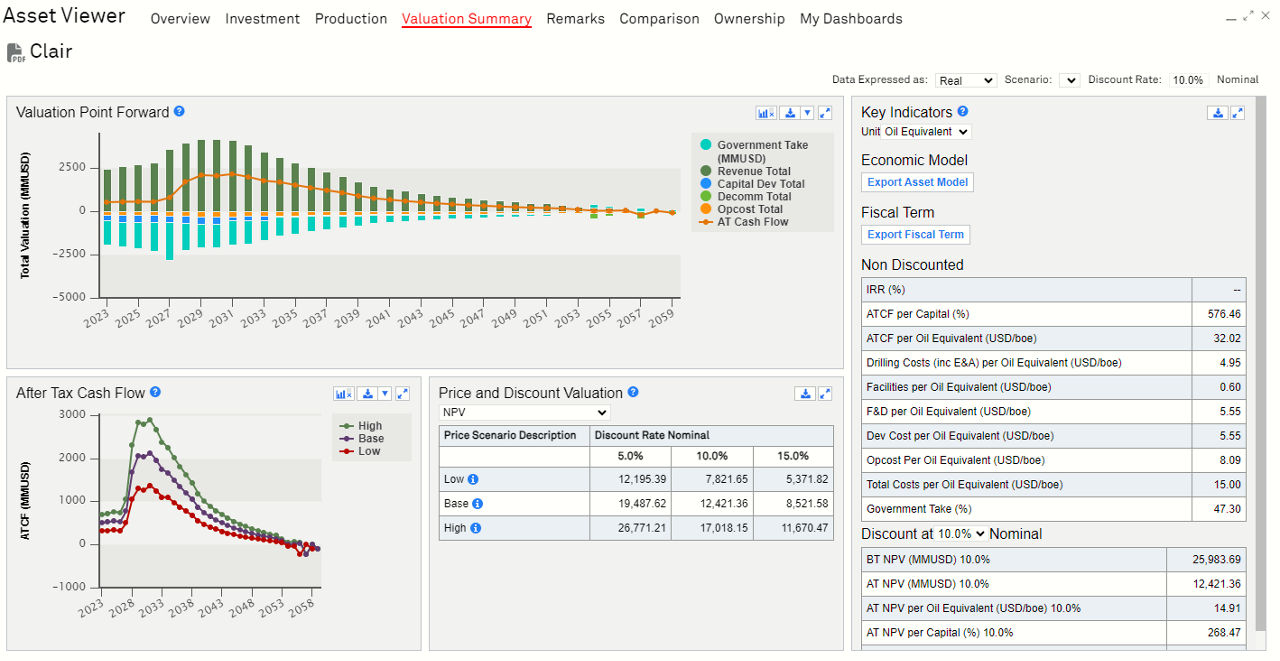Click the Discount Rate input field
This screenshot has height=661, width=1280.
[1187, 80]
